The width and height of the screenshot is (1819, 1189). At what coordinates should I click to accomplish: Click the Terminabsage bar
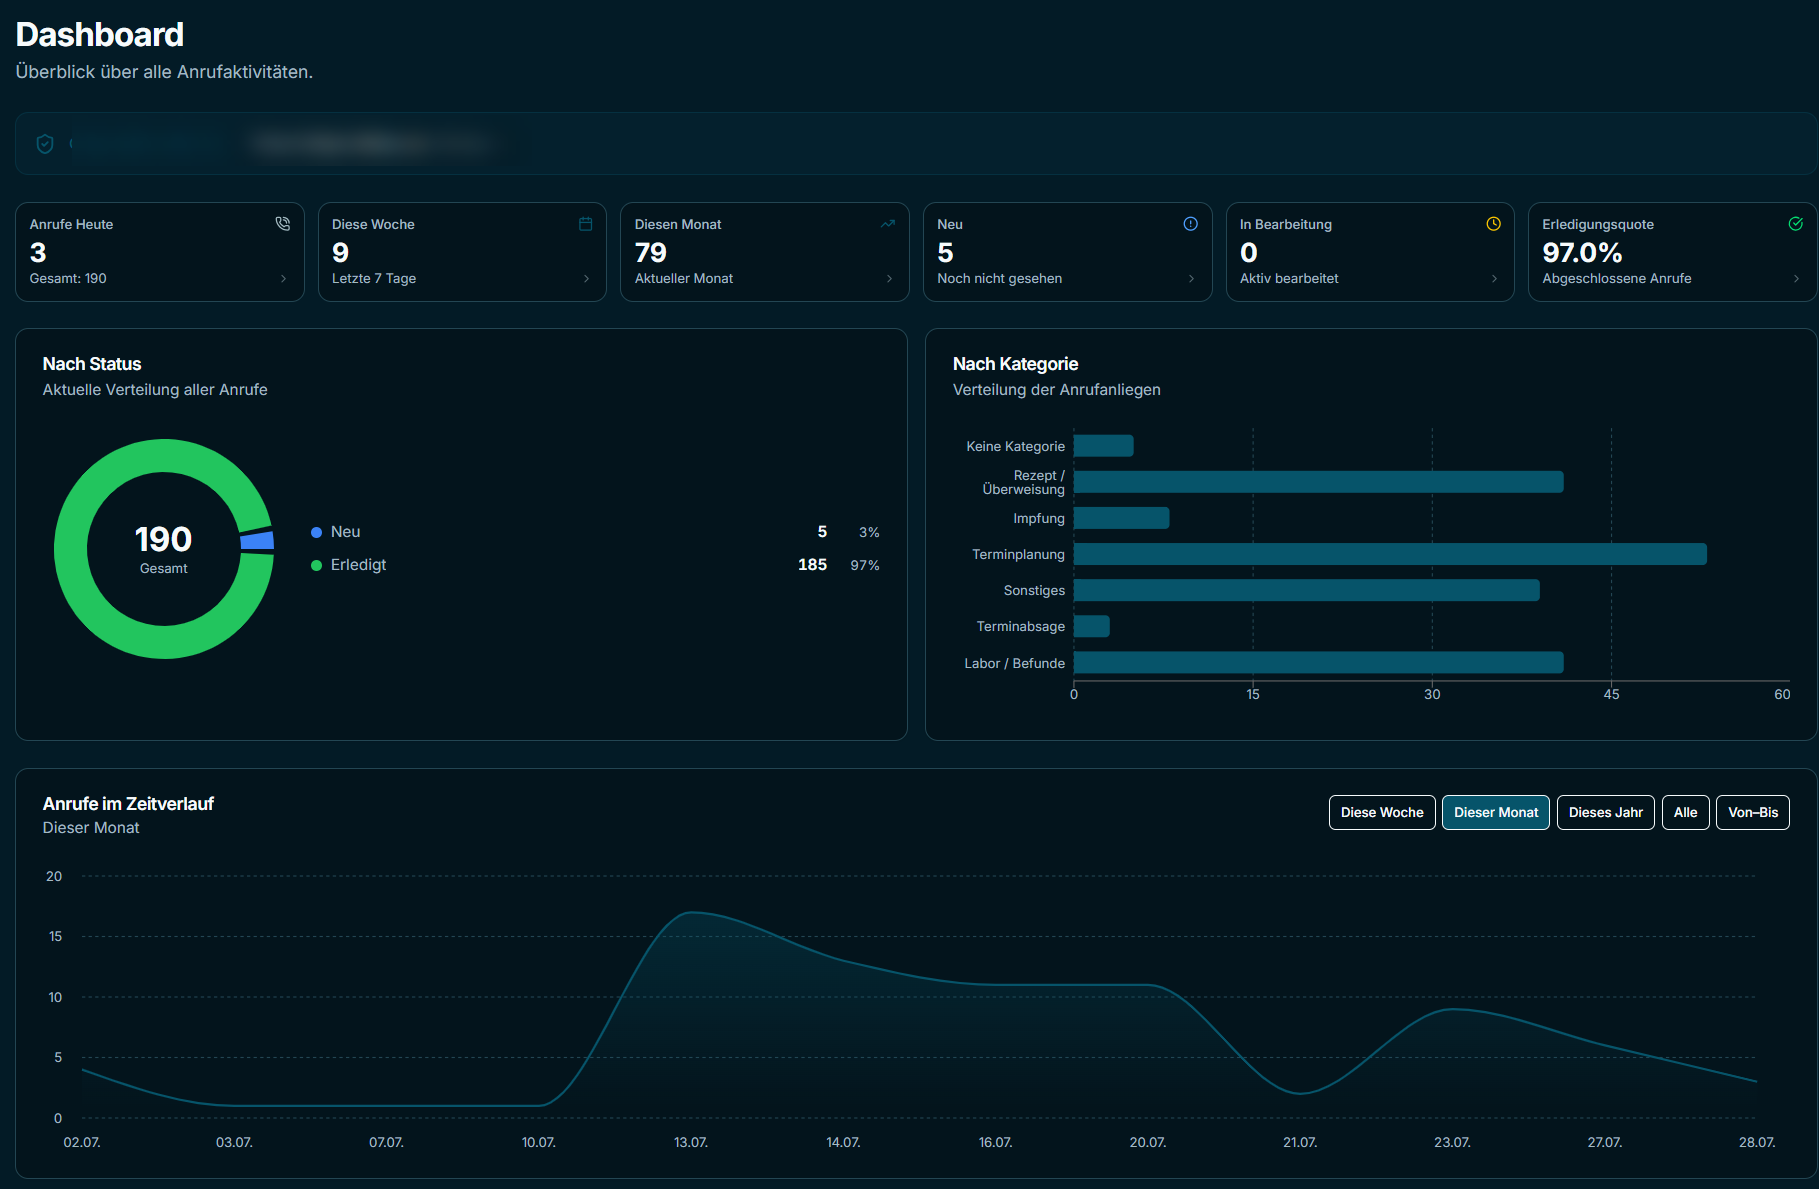point(1091,626)
